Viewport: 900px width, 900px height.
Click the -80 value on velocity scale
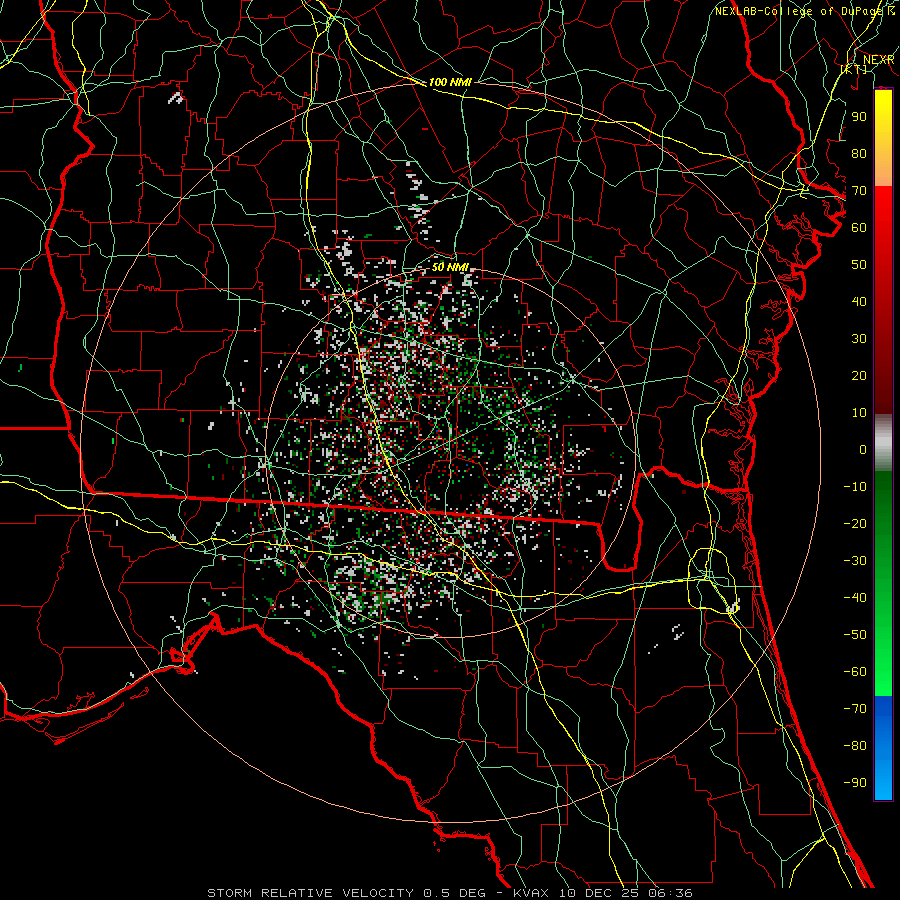pyautogui.click(x=855, y=746)
